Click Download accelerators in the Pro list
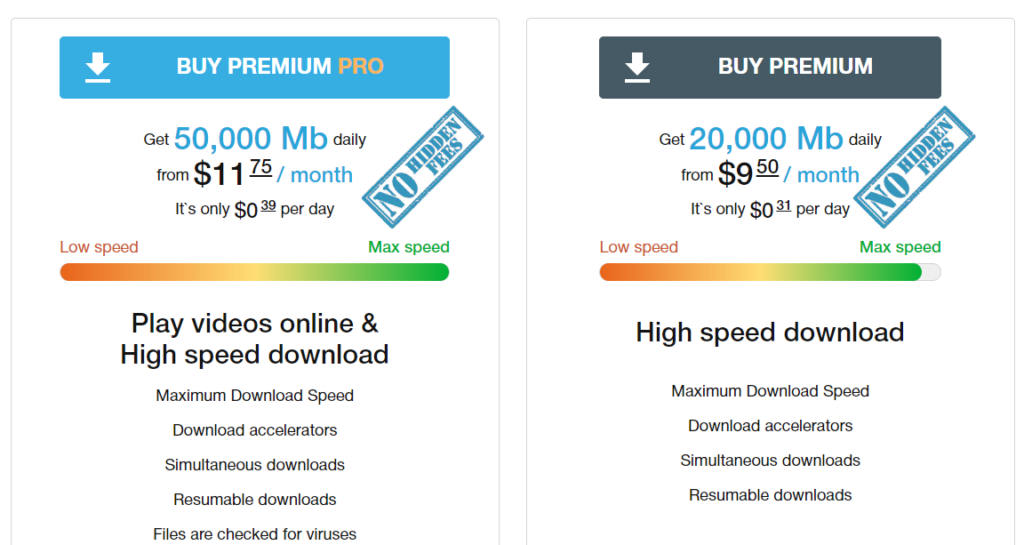 [x=255, y=430]
